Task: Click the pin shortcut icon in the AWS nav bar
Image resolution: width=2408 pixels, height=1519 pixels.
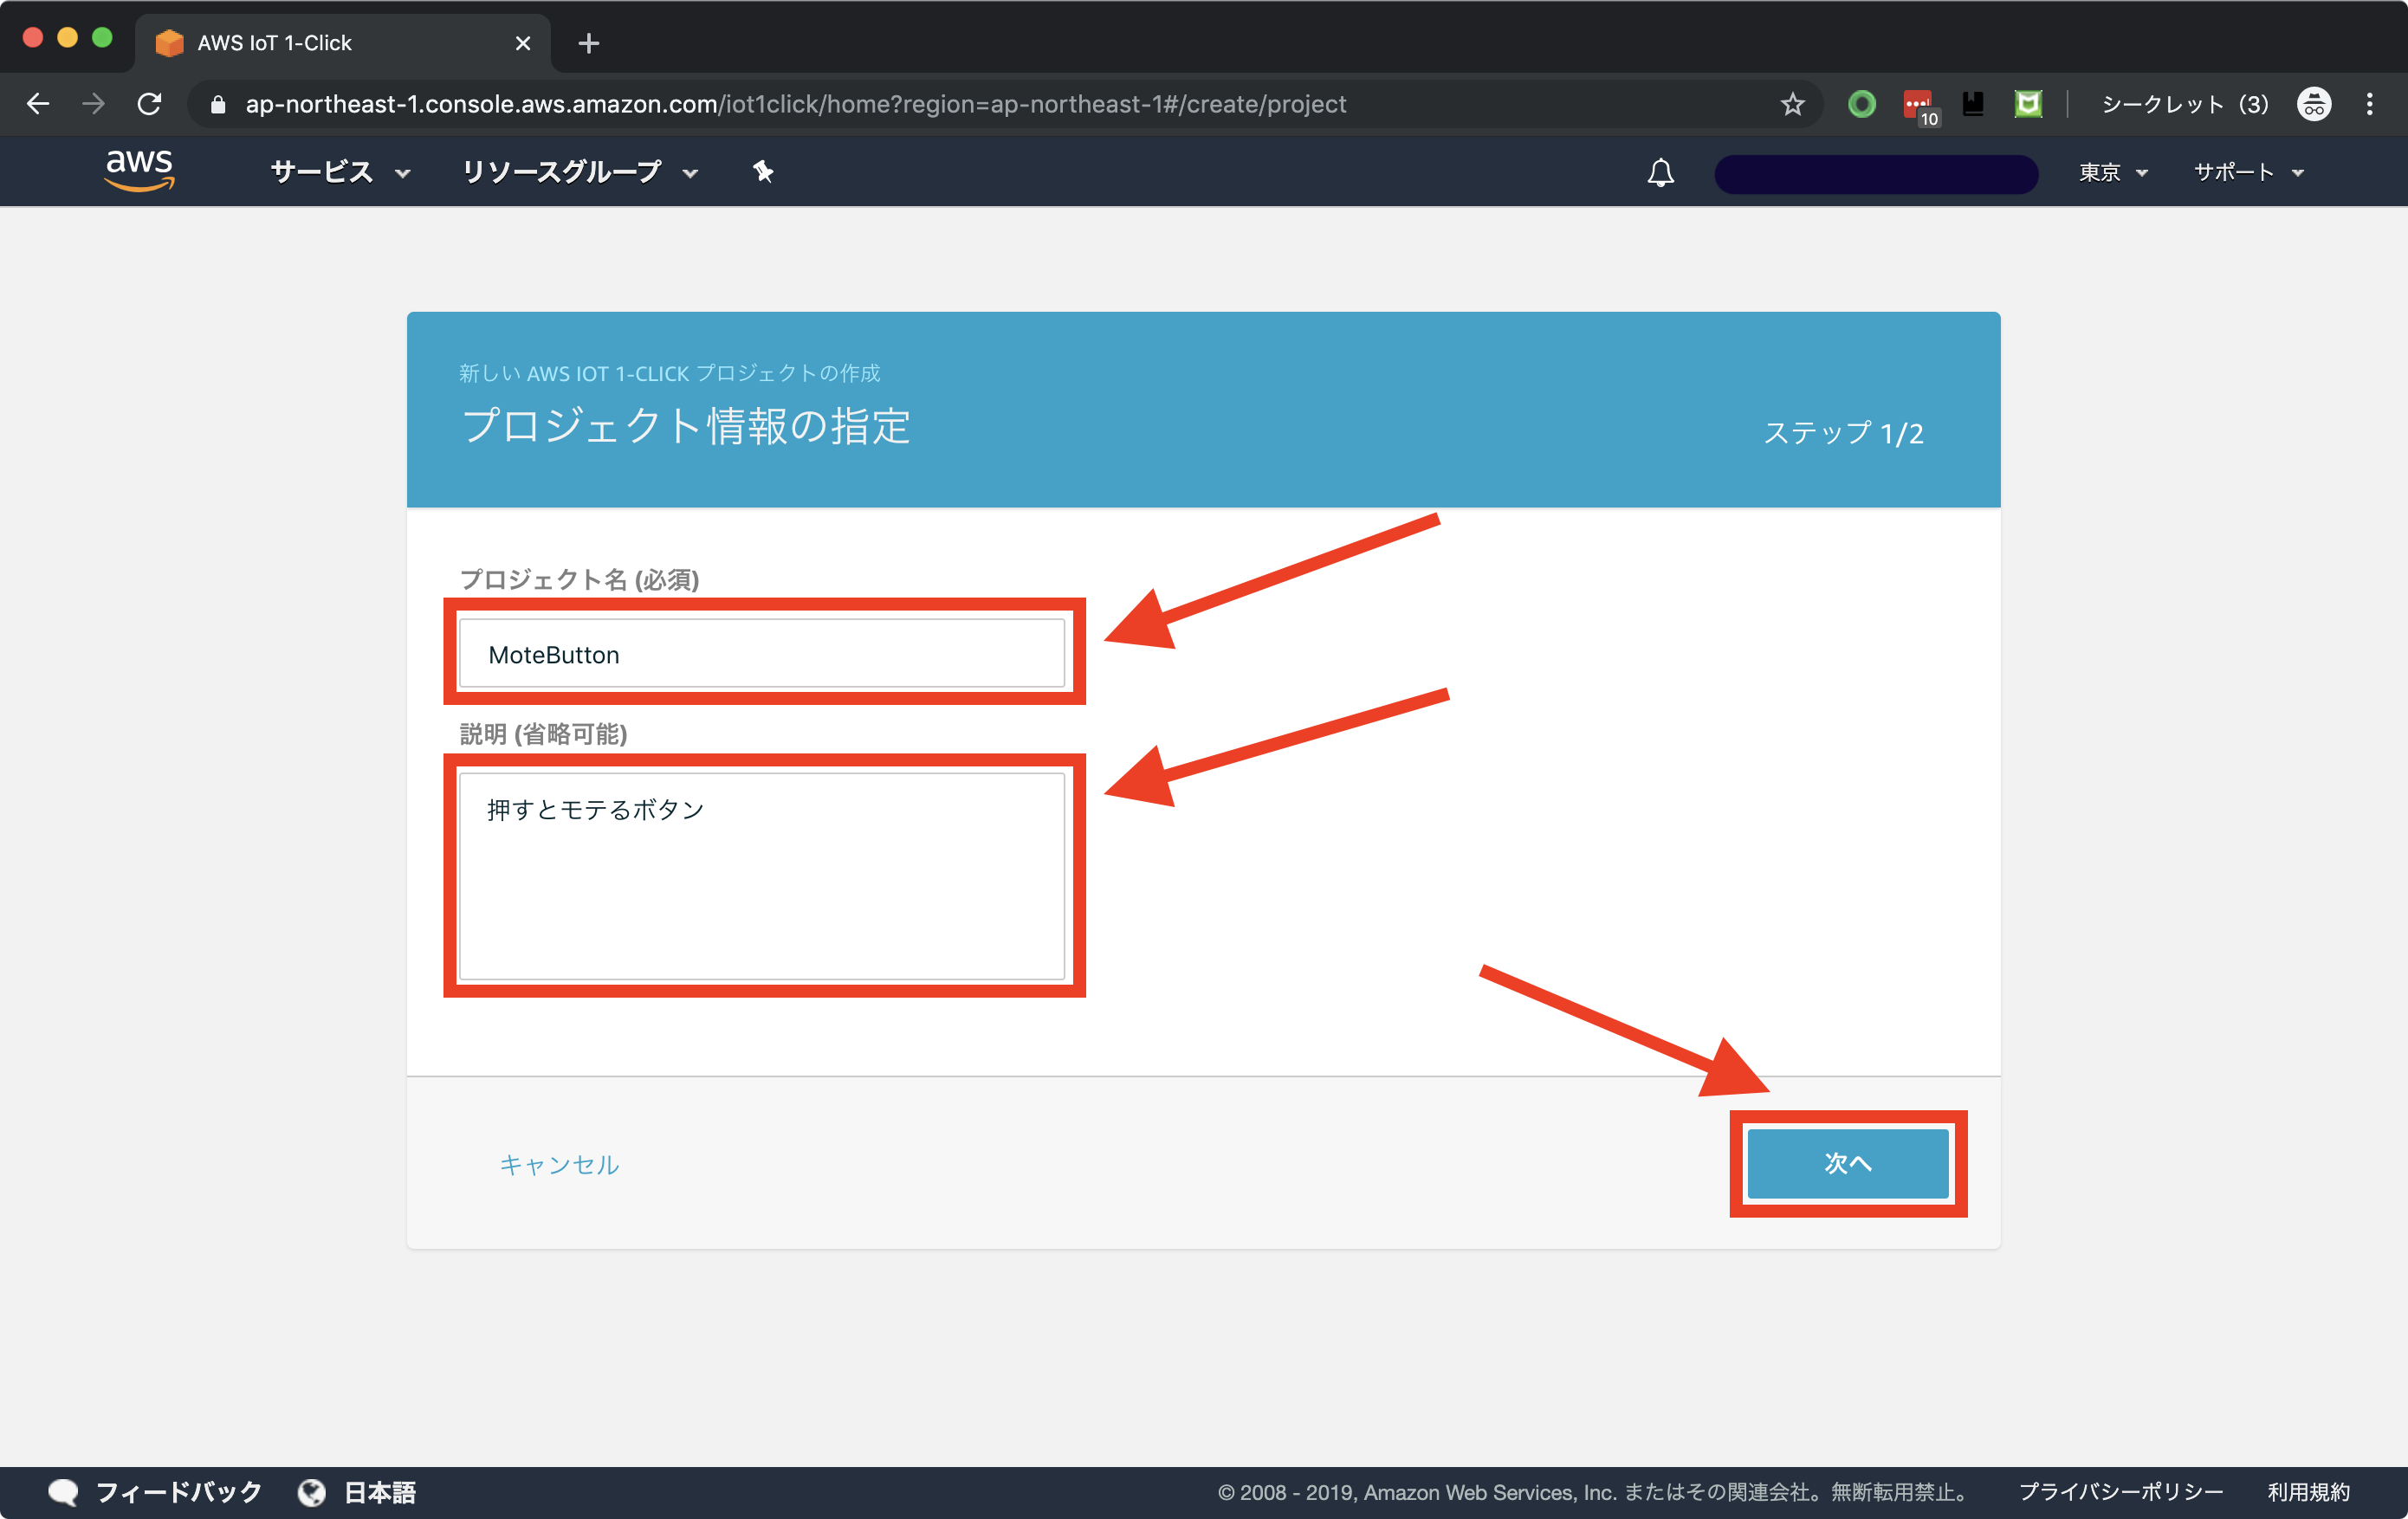Action: 763,172
